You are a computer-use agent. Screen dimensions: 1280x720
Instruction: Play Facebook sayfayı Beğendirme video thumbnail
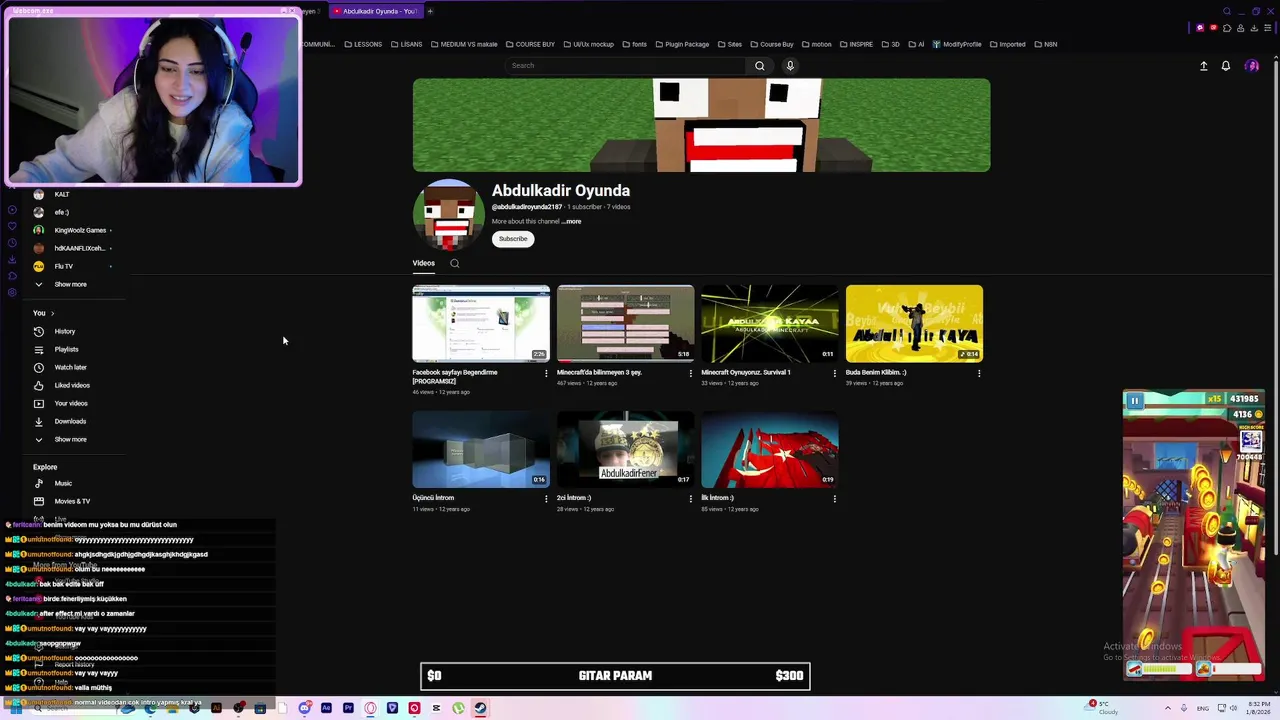[481, 323]
